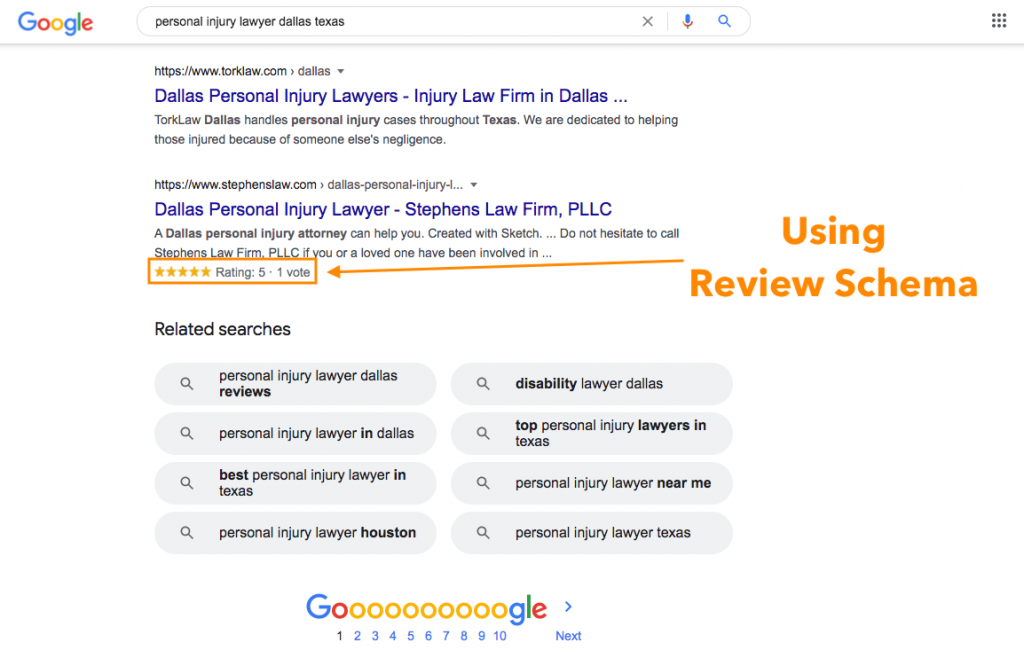Go to results page 8
The height and width of the screenshot is (666, 1024).
pyautogui.click(x=464, y=636)
